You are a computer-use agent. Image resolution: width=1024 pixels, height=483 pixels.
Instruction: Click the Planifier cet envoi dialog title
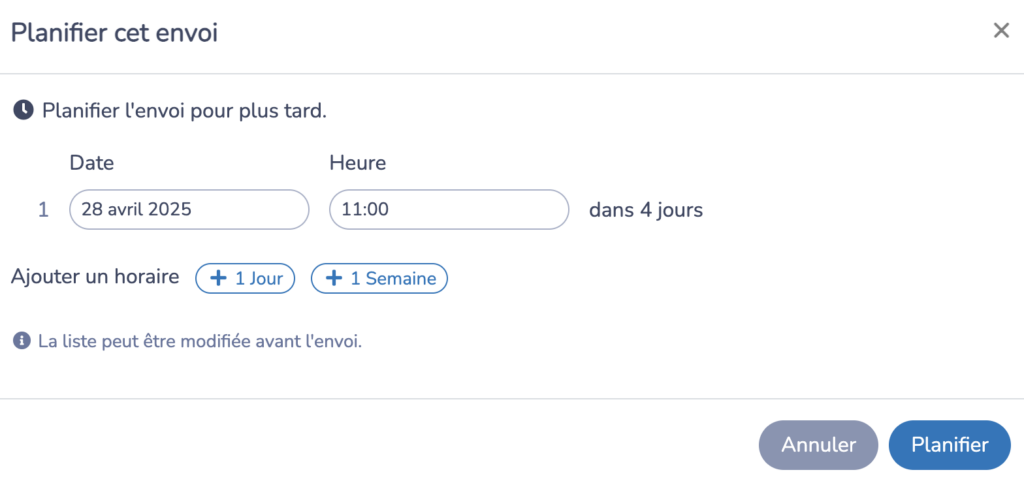[x=114, y=33]
